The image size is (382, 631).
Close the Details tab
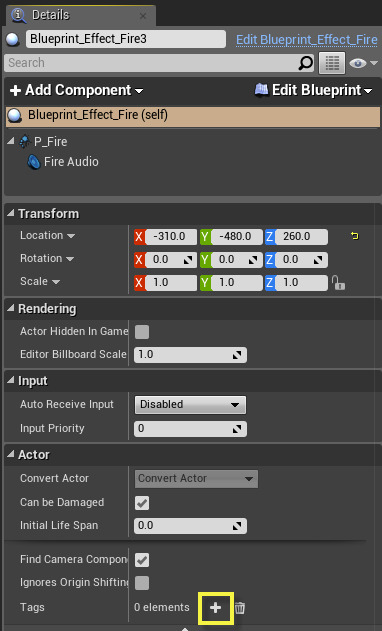143,16
